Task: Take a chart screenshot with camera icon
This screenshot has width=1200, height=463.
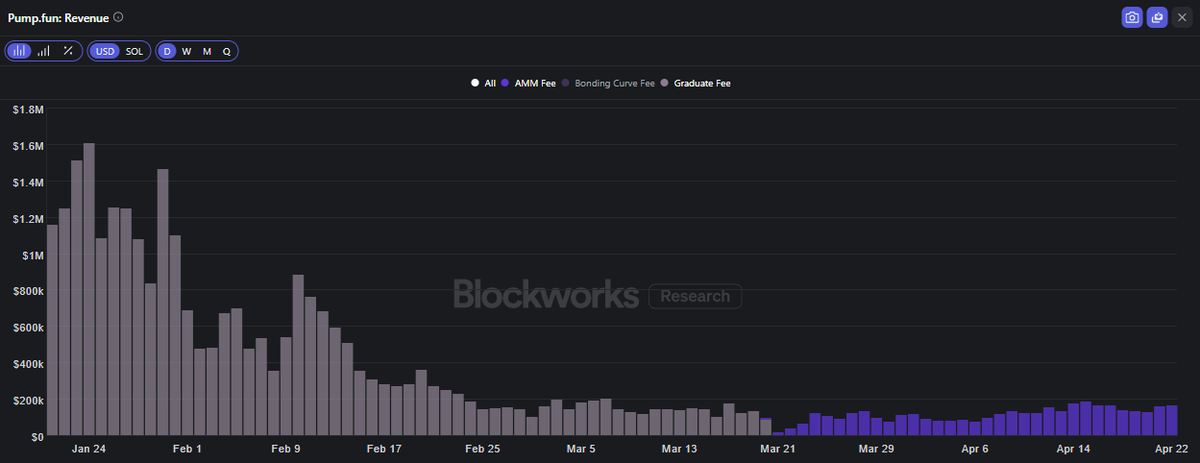Action: (1132, 18)
